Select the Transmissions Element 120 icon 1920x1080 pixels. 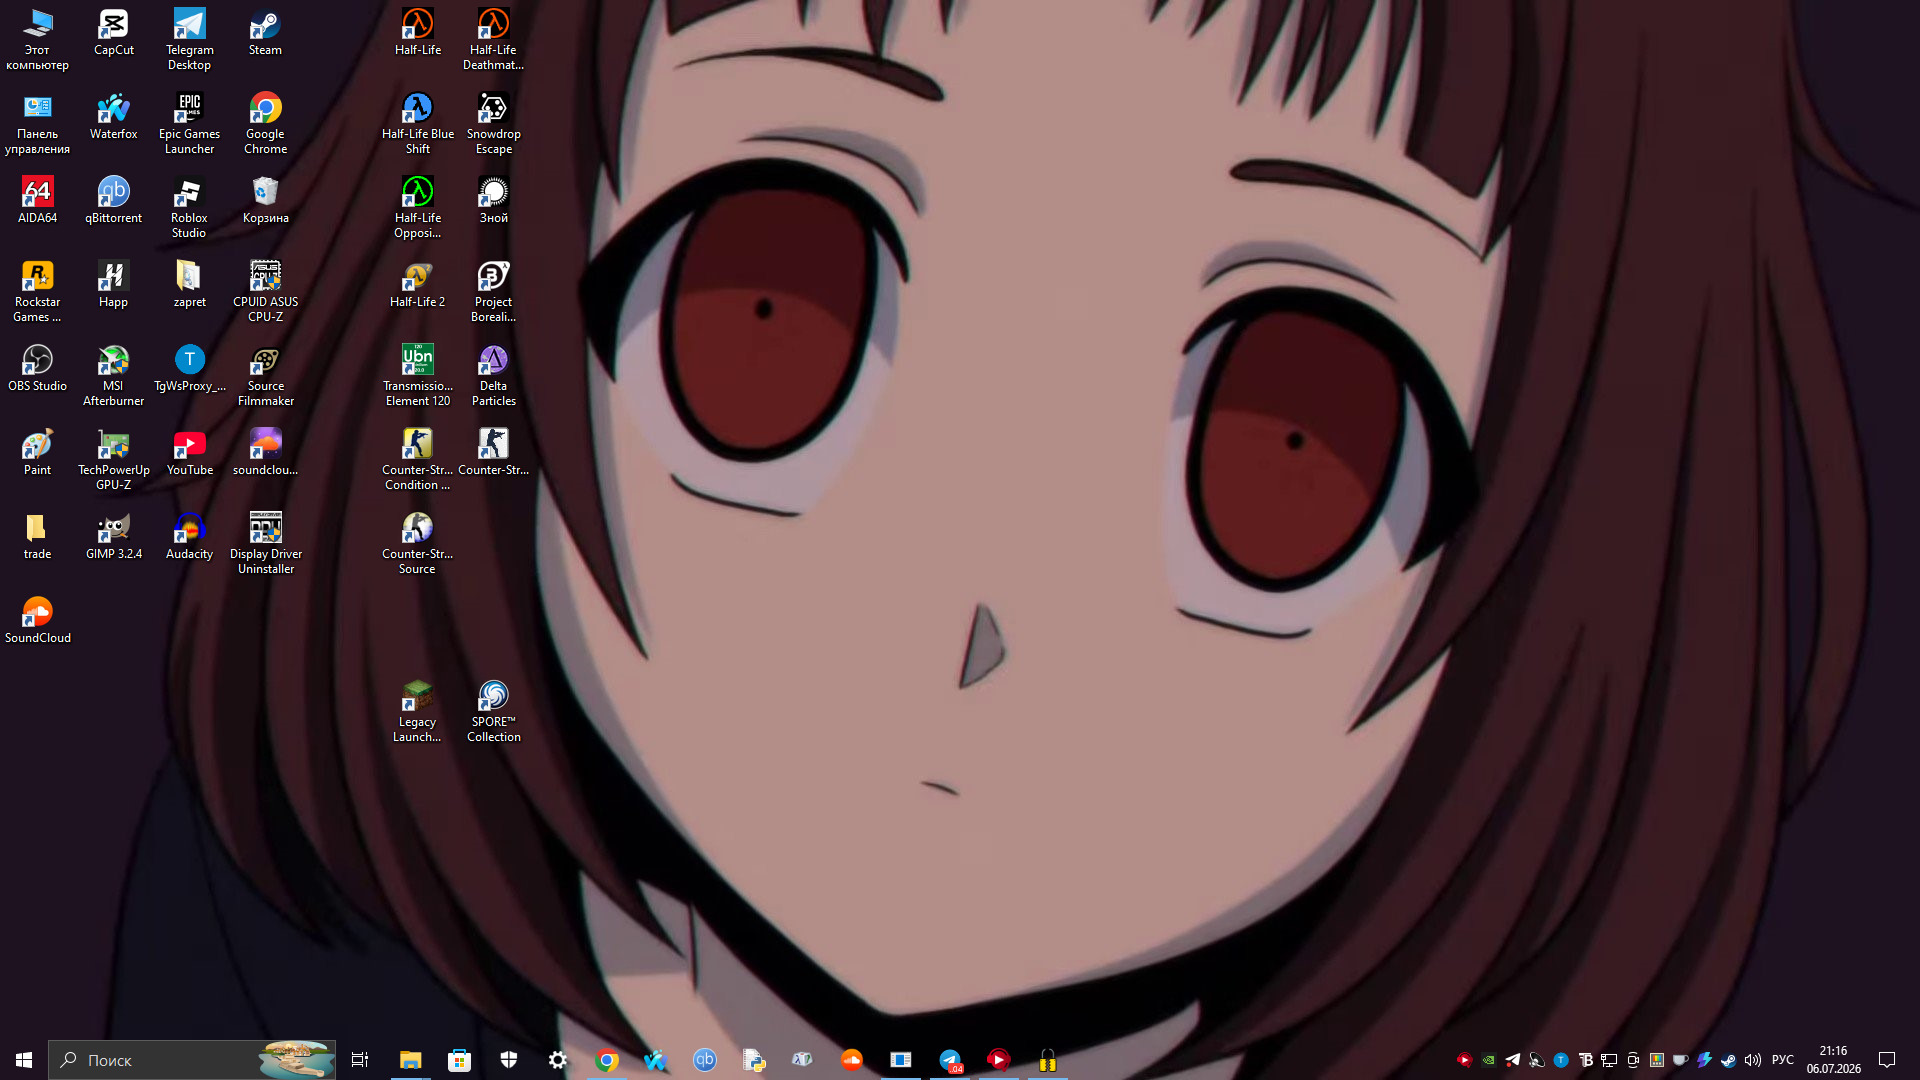pyautogui.click(x=417, y=376)
